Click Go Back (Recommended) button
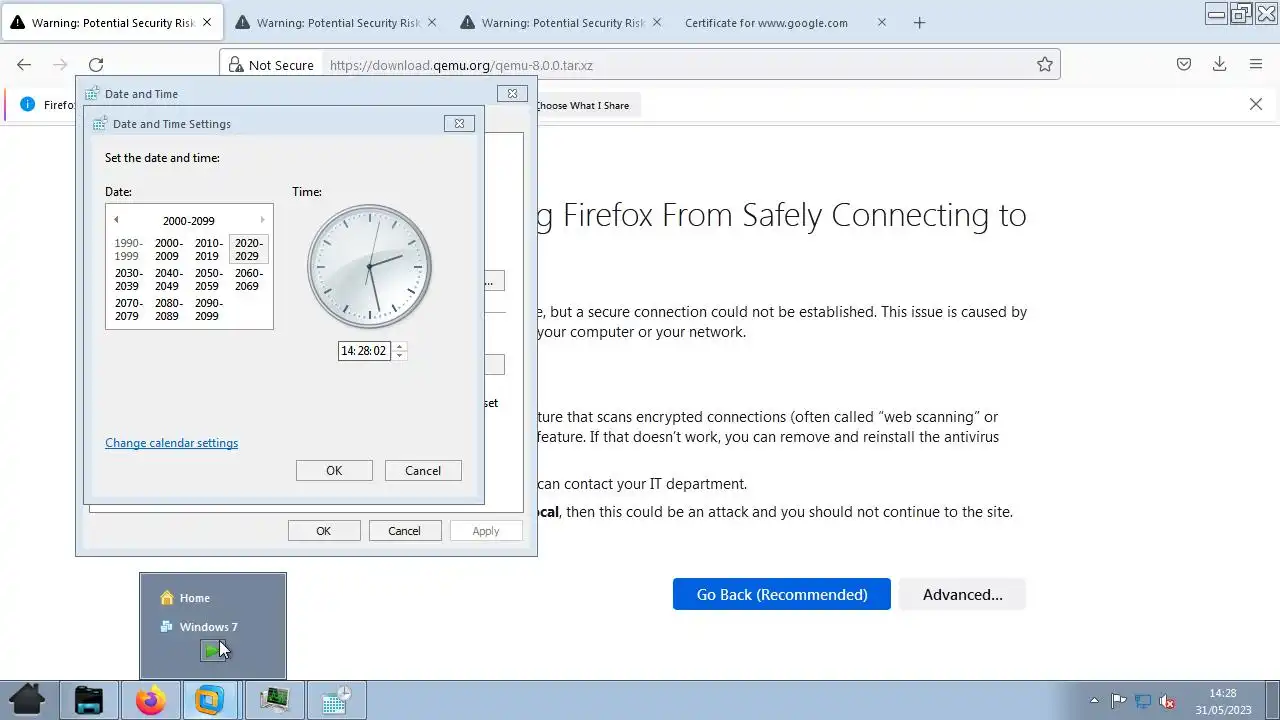 click(x=782, y=594)
